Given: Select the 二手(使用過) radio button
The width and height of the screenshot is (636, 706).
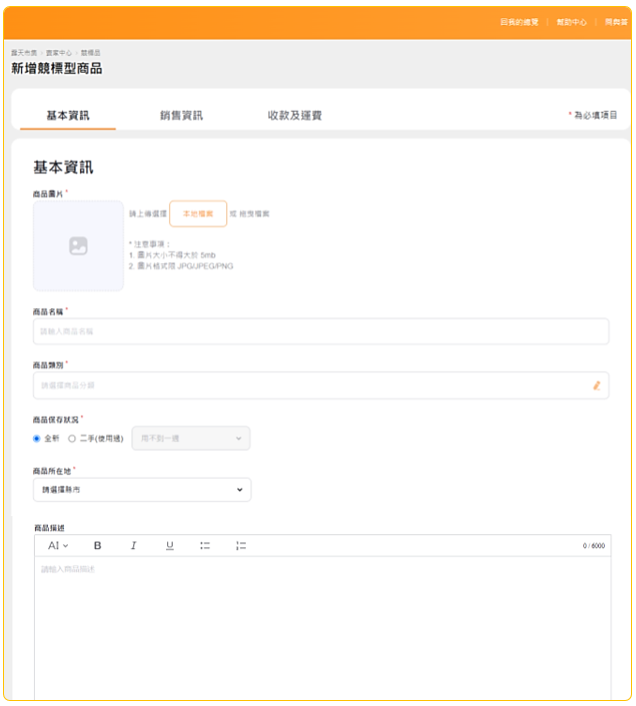Looking at the screenshot, I should pyautogui.click(x=72, y=438).
